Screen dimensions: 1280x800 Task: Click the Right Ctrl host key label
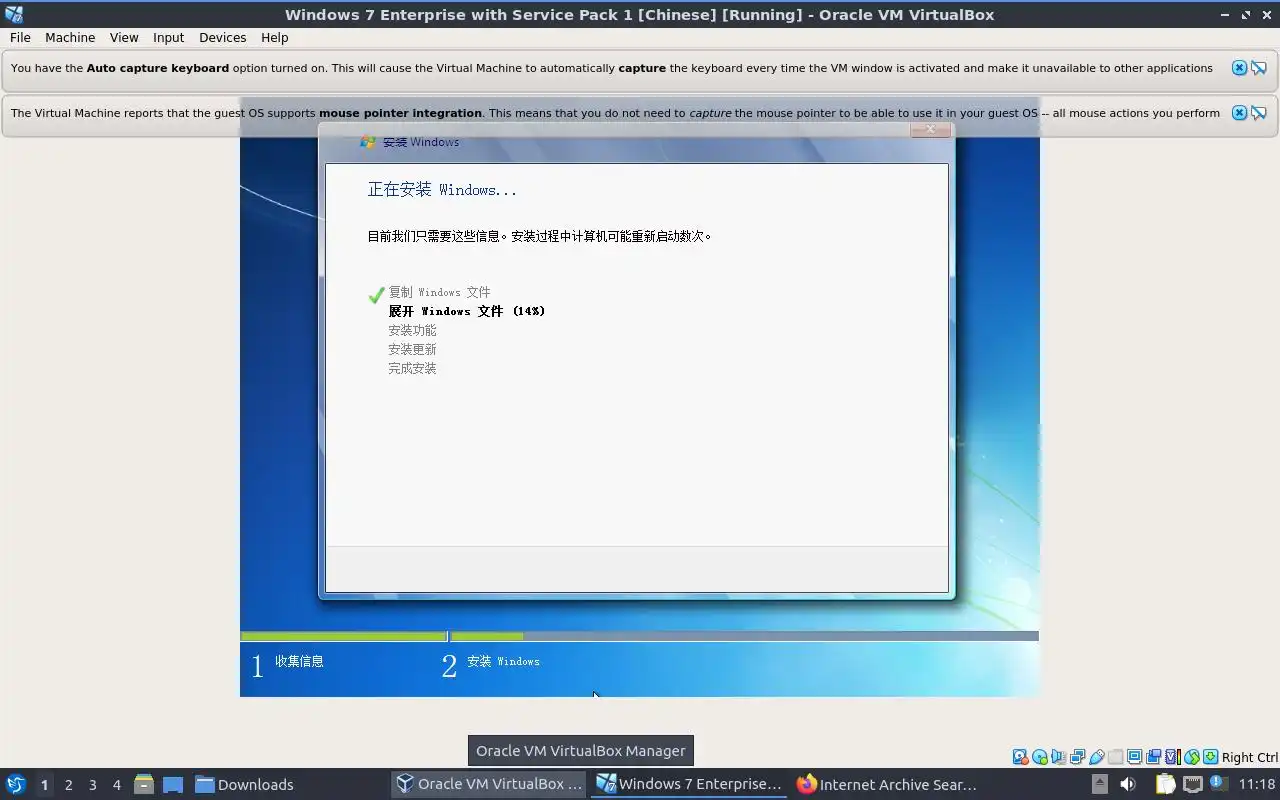click(x=1250, y=757)
